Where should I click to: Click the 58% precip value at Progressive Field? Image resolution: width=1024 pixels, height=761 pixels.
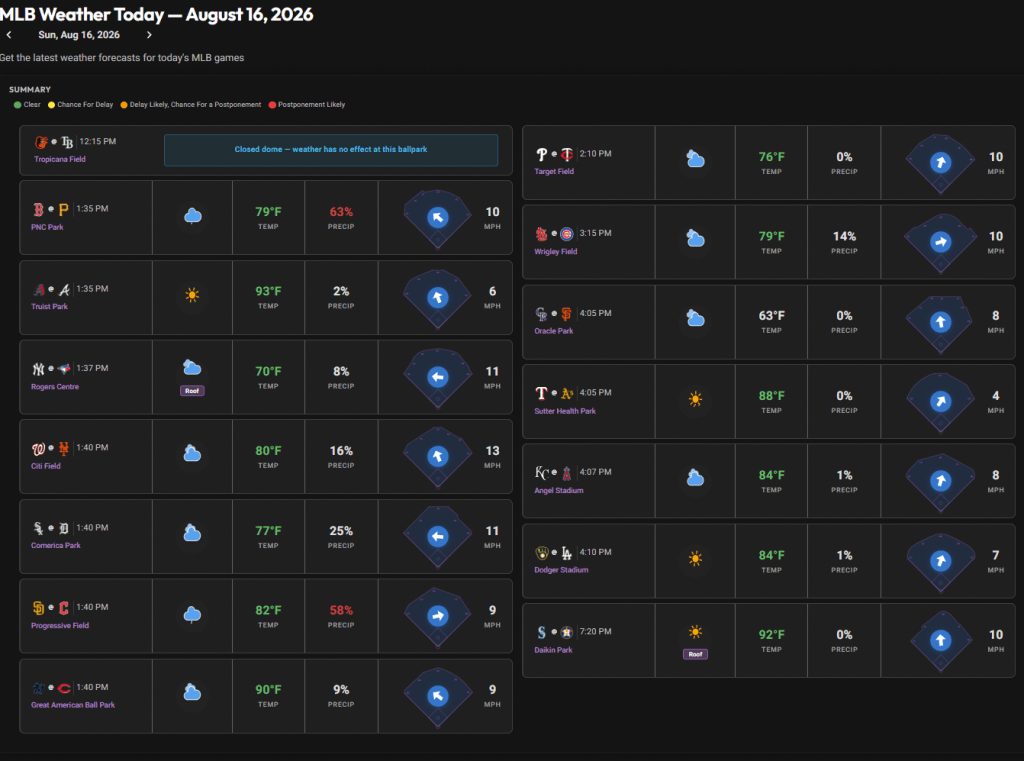(341, 610)
